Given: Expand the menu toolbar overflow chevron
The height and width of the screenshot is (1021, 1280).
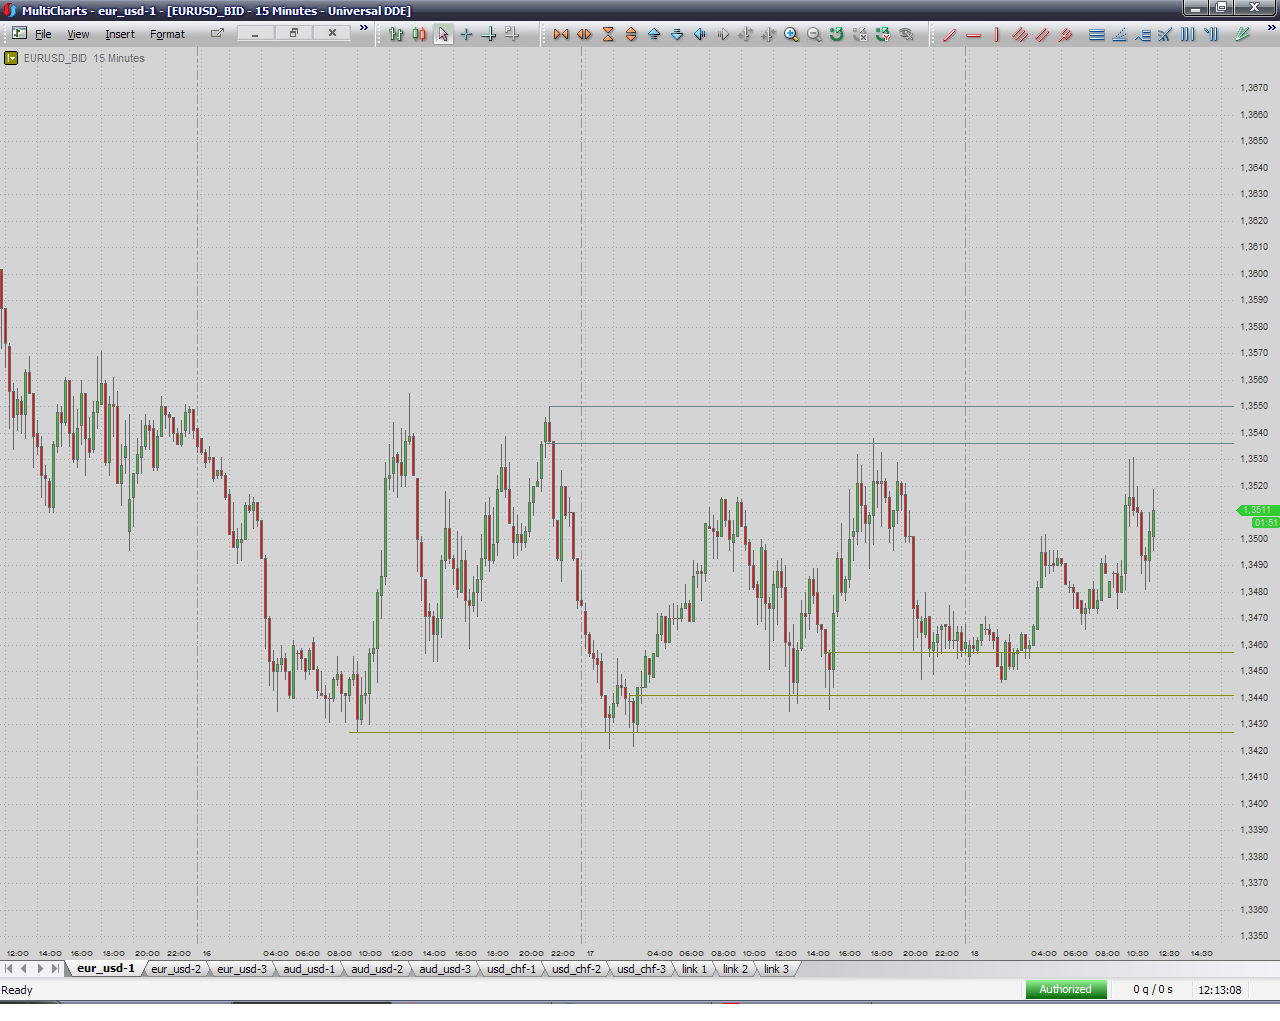Looking at the screenshot, I should click(x=364, y=28).
